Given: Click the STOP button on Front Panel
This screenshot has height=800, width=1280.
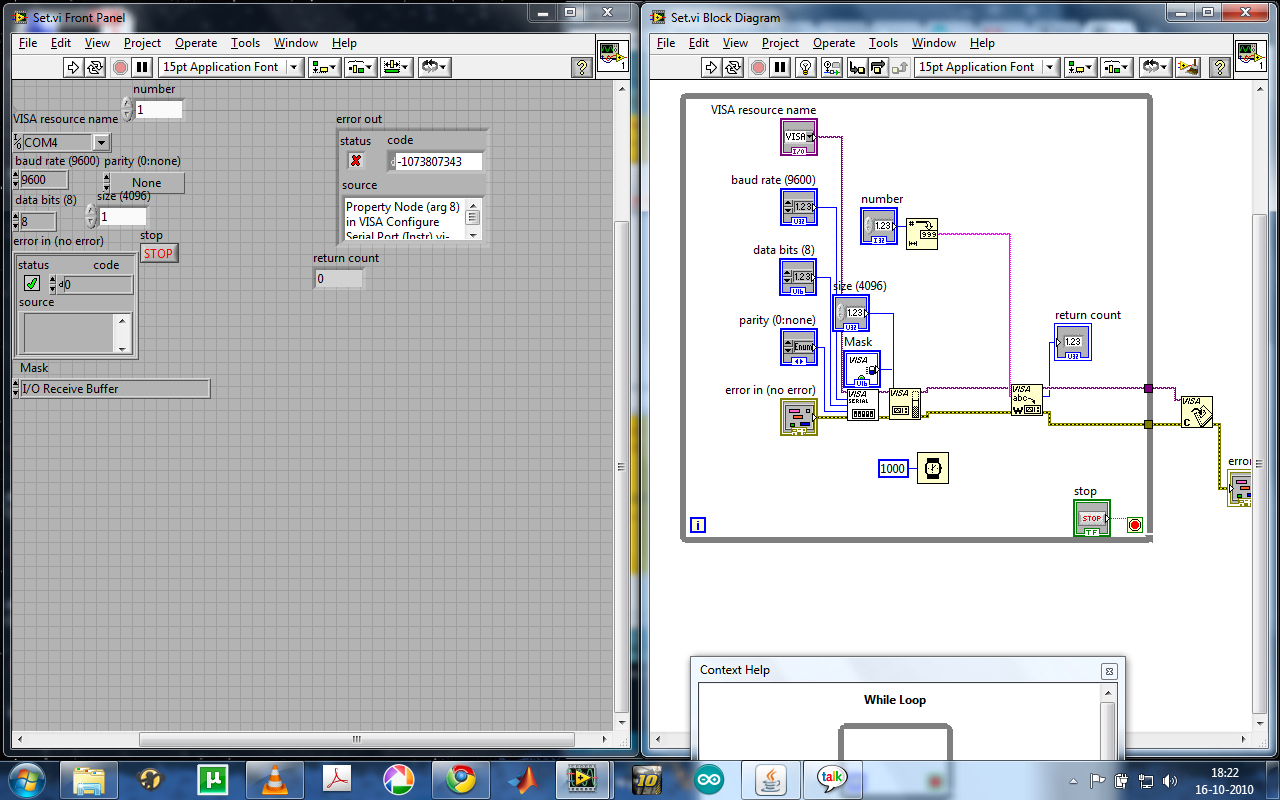Looking at the screenshot, I should click(158, 253).
